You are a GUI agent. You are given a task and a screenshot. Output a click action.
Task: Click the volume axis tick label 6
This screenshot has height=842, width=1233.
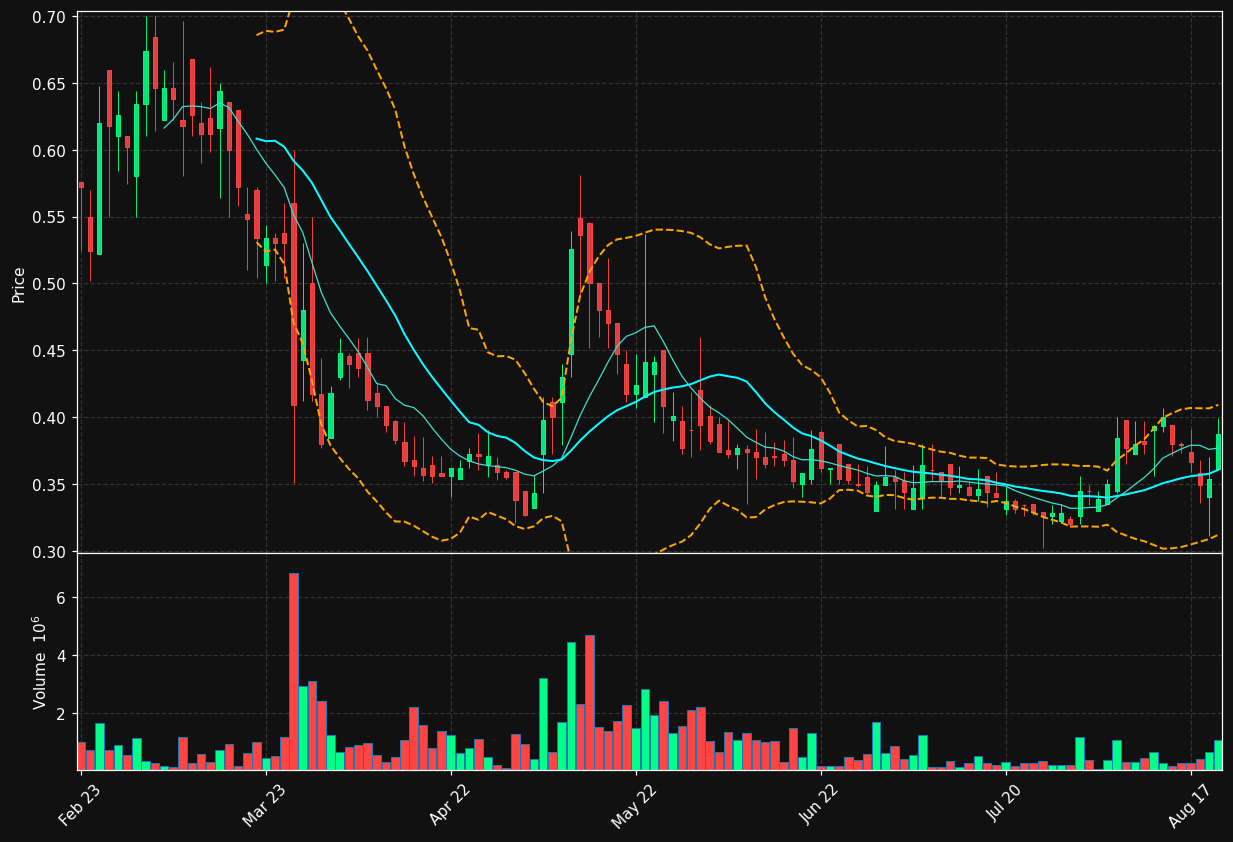[60, 598]
